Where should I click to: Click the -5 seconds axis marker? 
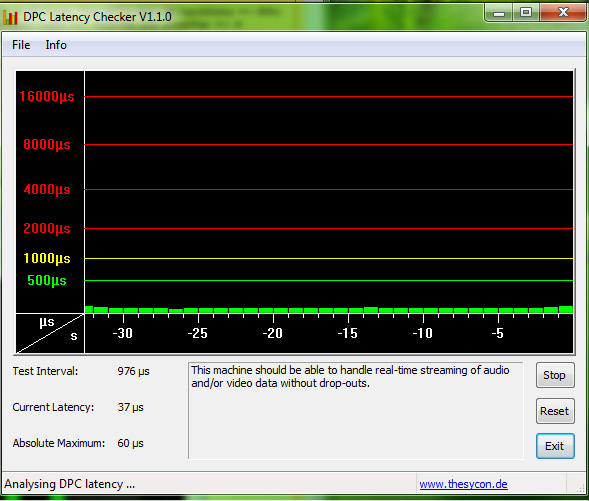(x=497, y=333)
